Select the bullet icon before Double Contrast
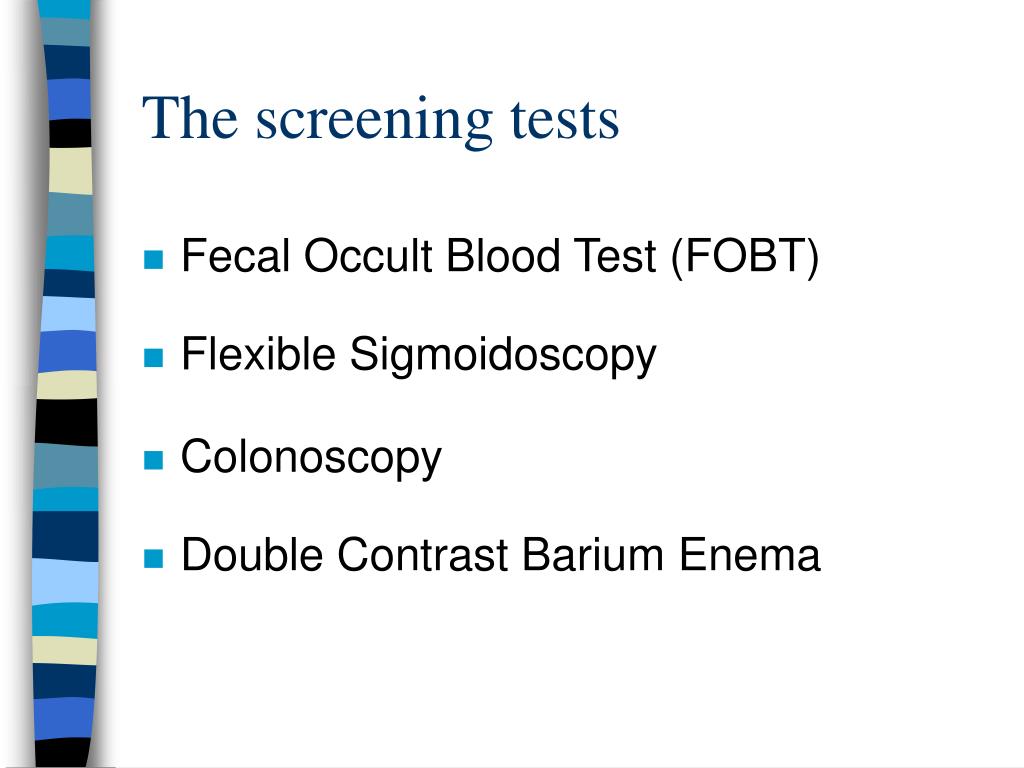 [x=153, y=559]
